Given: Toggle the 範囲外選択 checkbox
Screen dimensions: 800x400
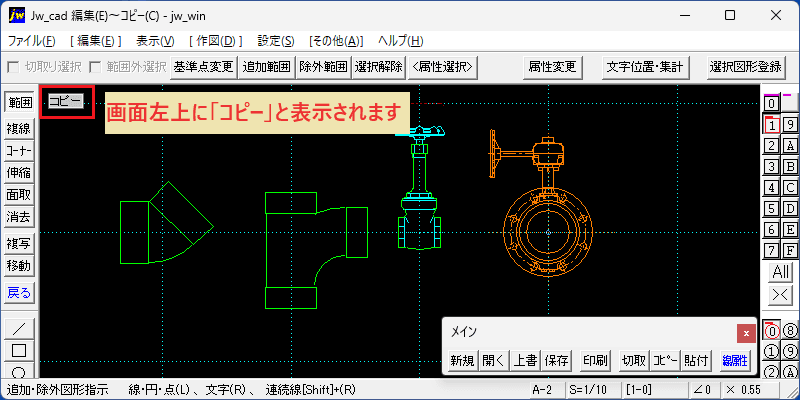Looking at the screenshot, I should coord(94,66).
